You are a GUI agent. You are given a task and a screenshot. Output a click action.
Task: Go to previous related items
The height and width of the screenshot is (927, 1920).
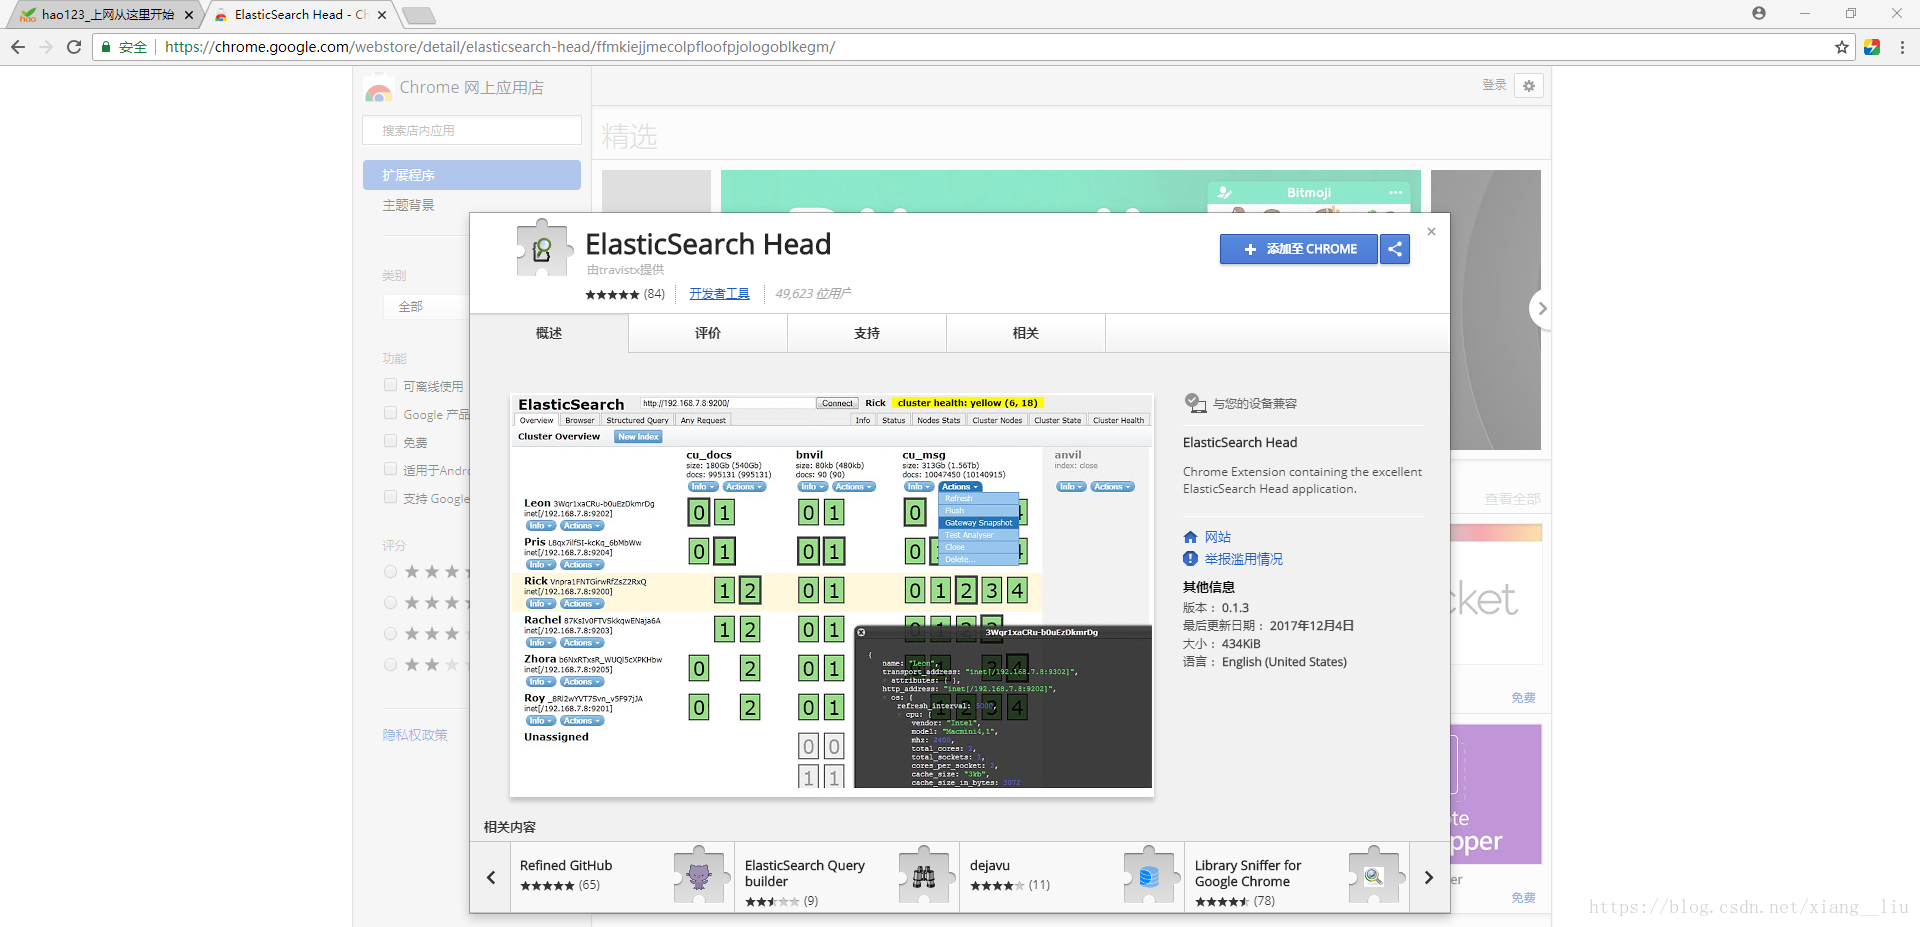(x=491, y=877)
